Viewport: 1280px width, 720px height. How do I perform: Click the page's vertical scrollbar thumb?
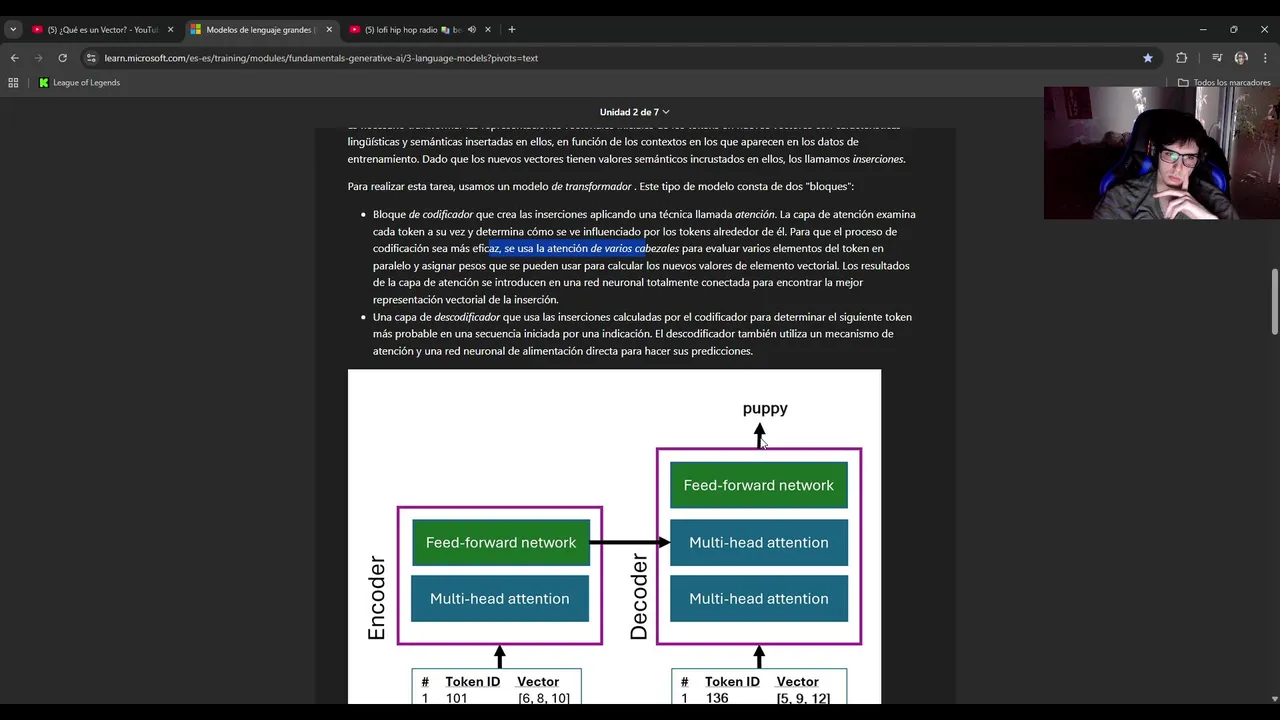(x=1274, y=302)
